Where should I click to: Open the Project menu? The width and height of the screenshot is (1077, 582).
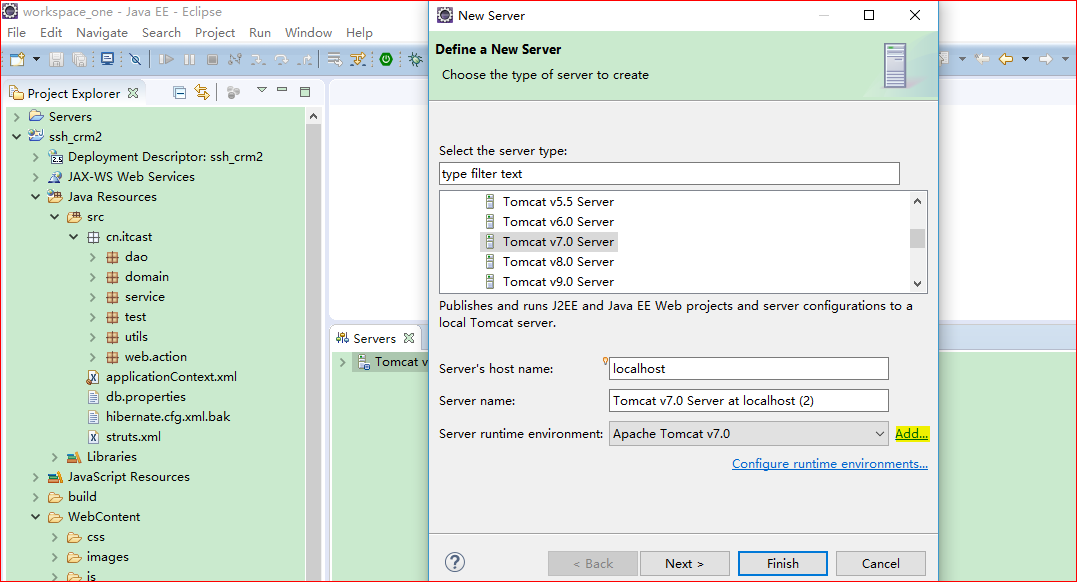214,32
